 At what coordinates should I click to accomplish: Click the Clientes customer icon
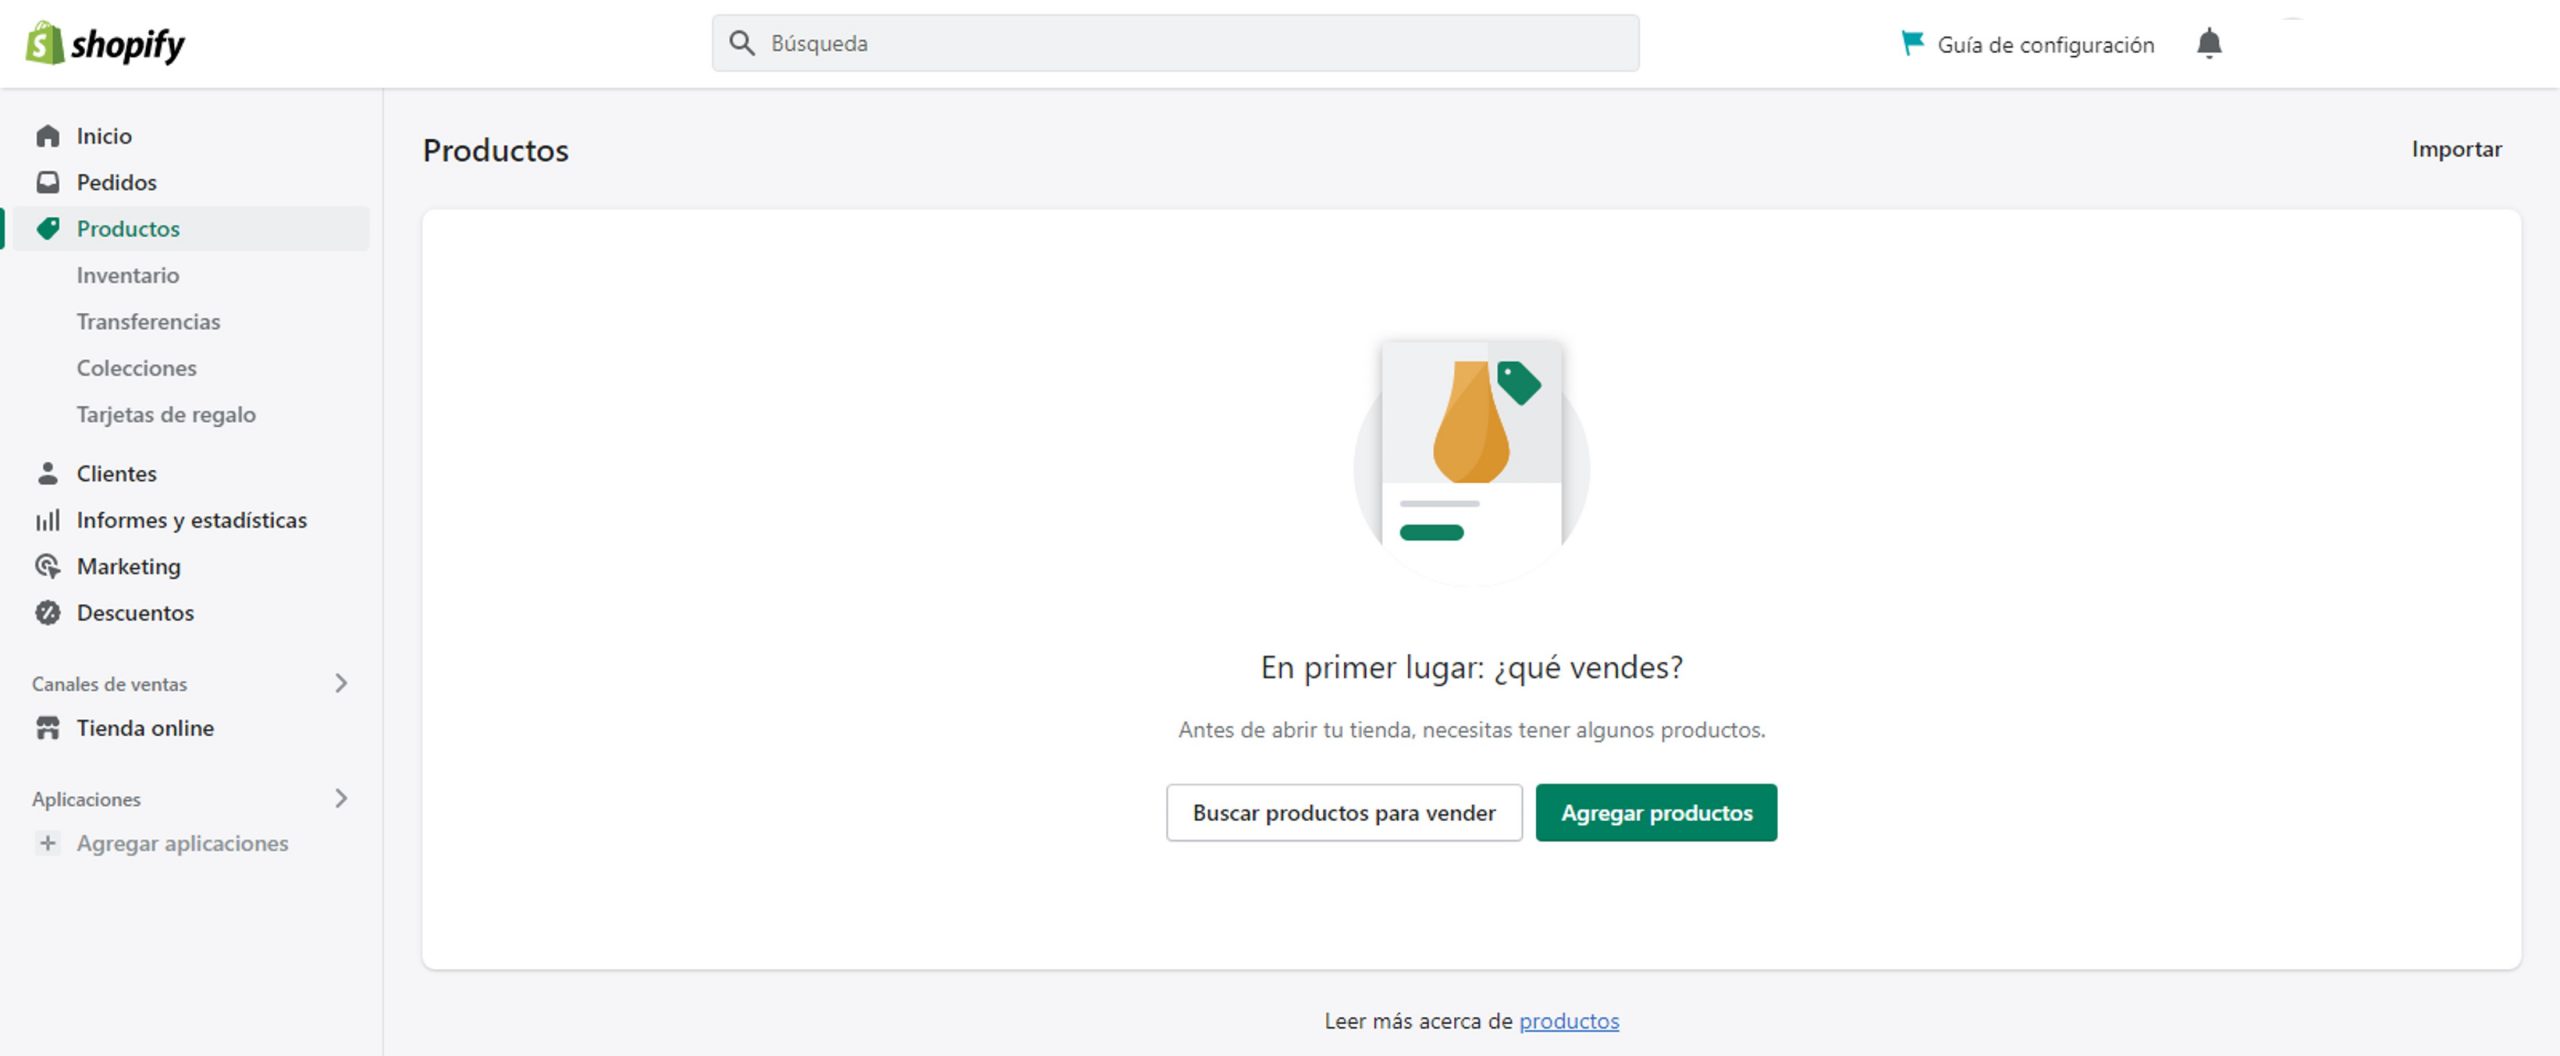(48, 473)
